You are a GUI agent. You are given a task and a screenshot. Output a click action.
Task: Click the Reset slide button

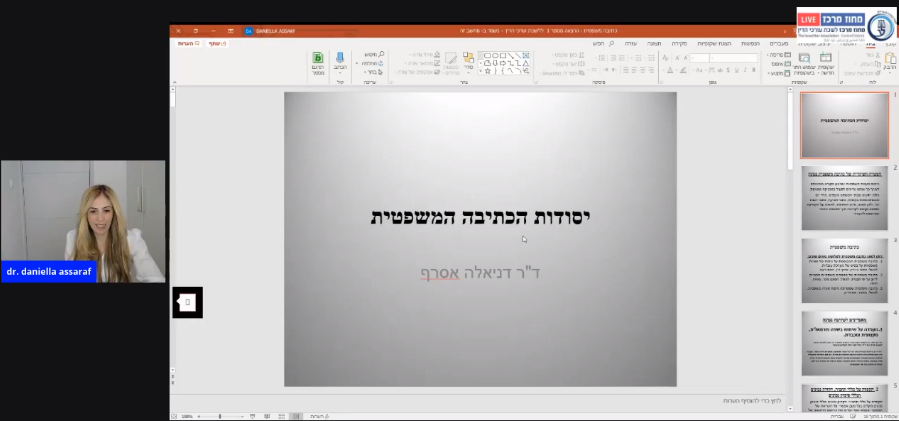point(781,64)
